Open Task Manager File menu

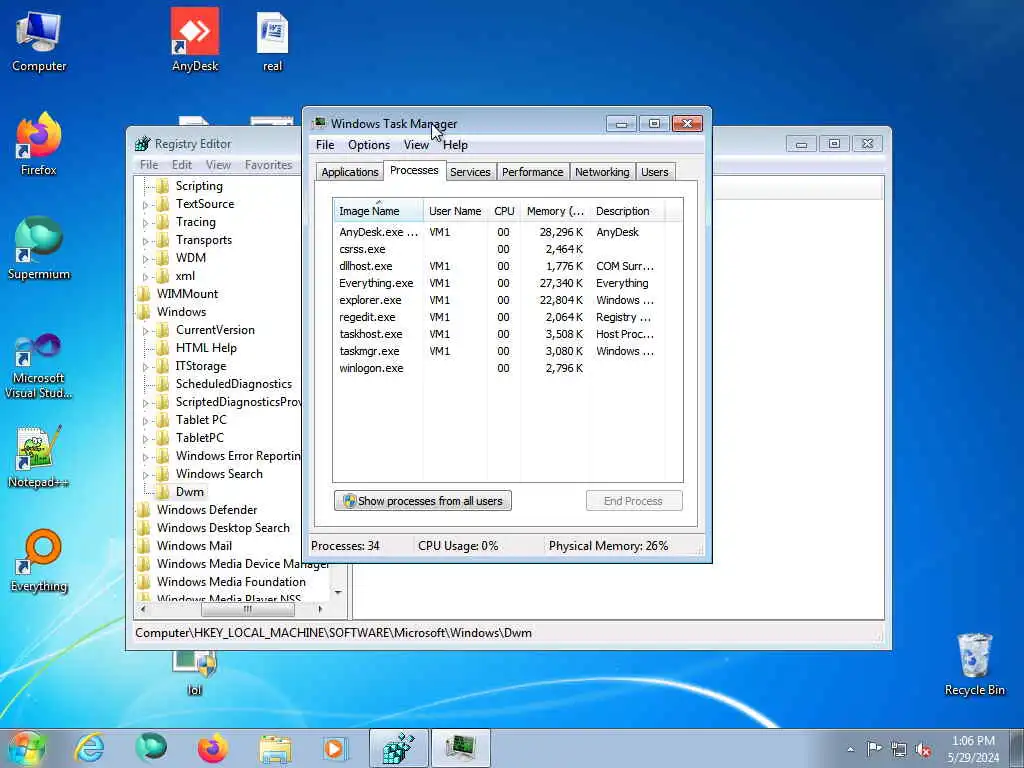325,145
